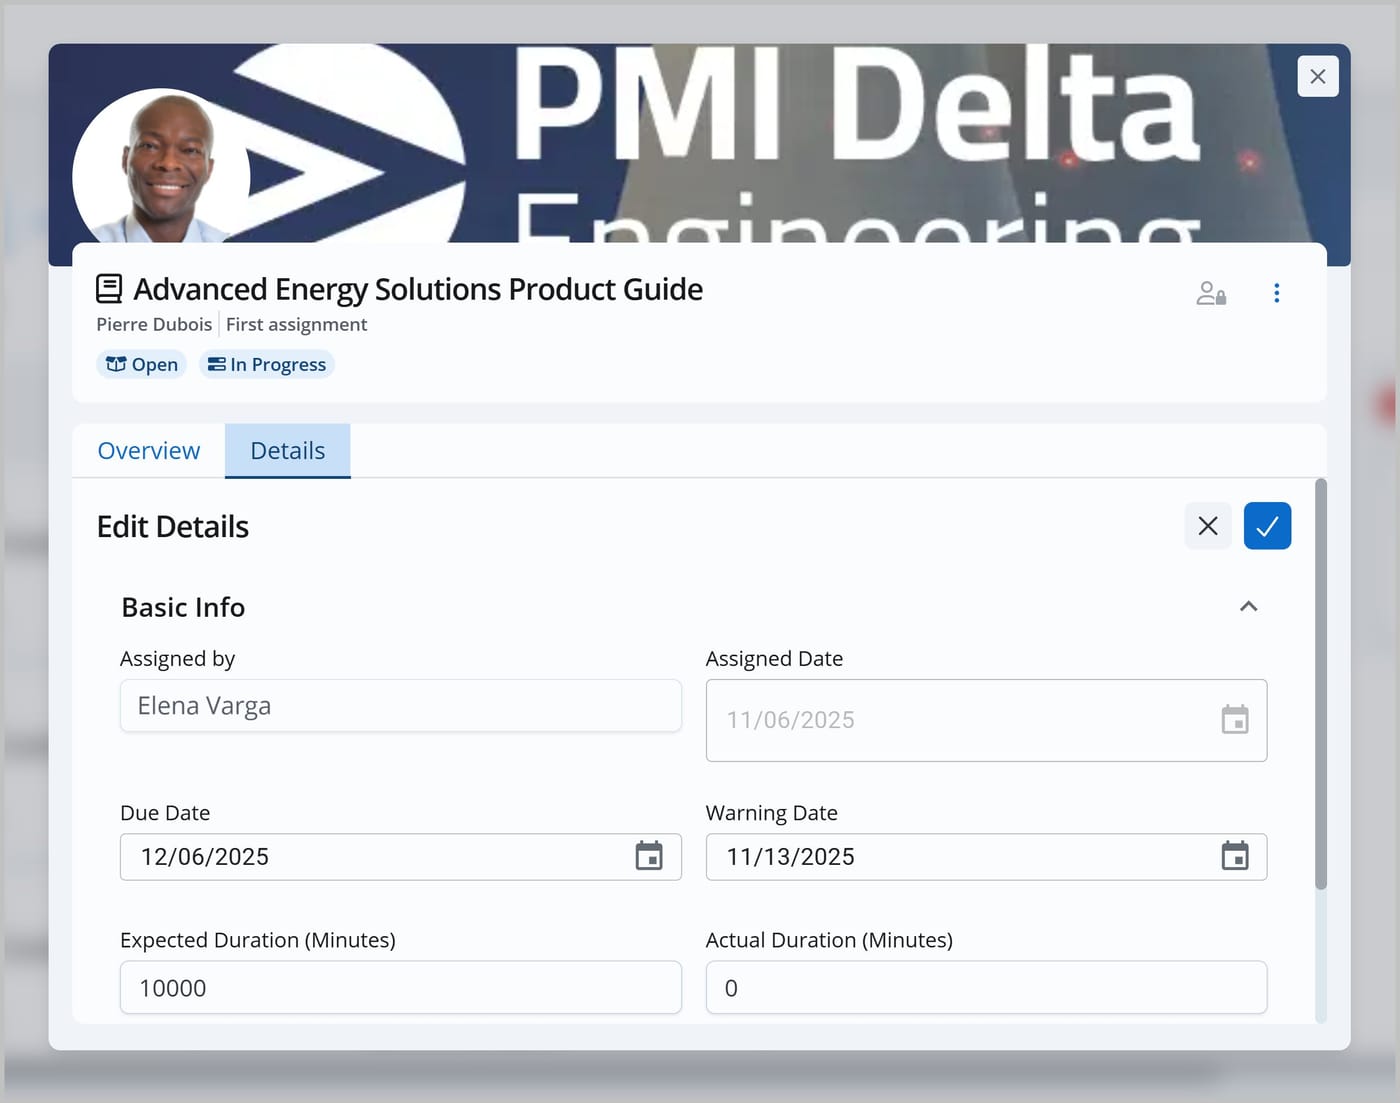Click the In Progress status badge
The width and height of the screenshot is (1400, 1103).
[x=267, y=365]
